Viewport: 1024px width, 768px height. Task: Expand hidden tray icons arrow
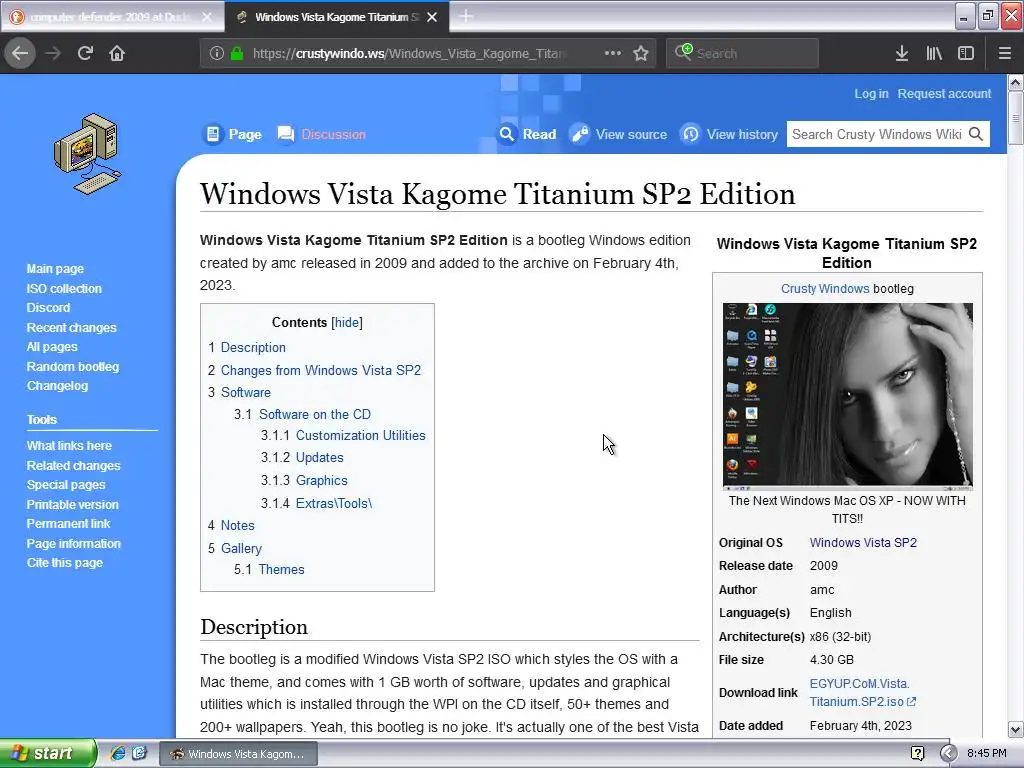tap(948, 754)
